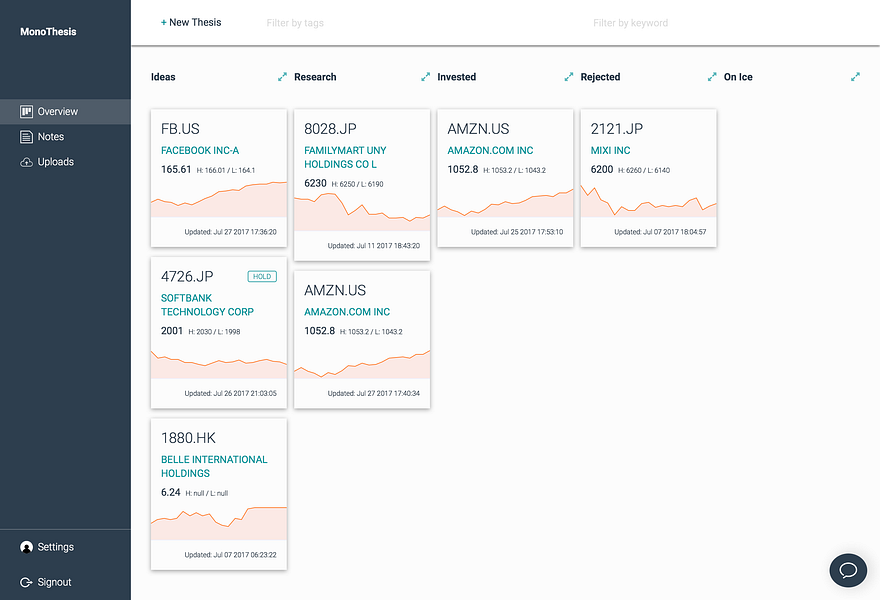Focus the Filter by tags field
Image resolution: width=880 pixels, height=600 pixels.
295,23
